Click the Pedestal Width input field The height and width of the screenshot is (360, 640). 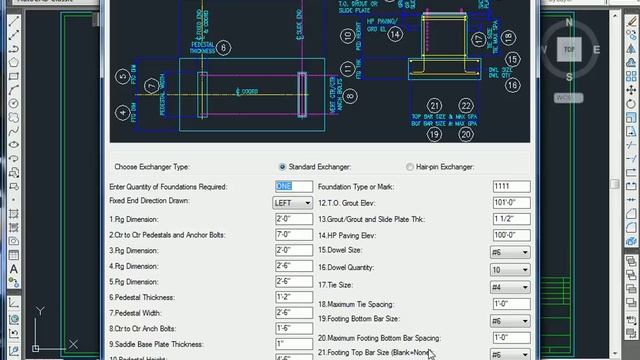tap(294, 313)
